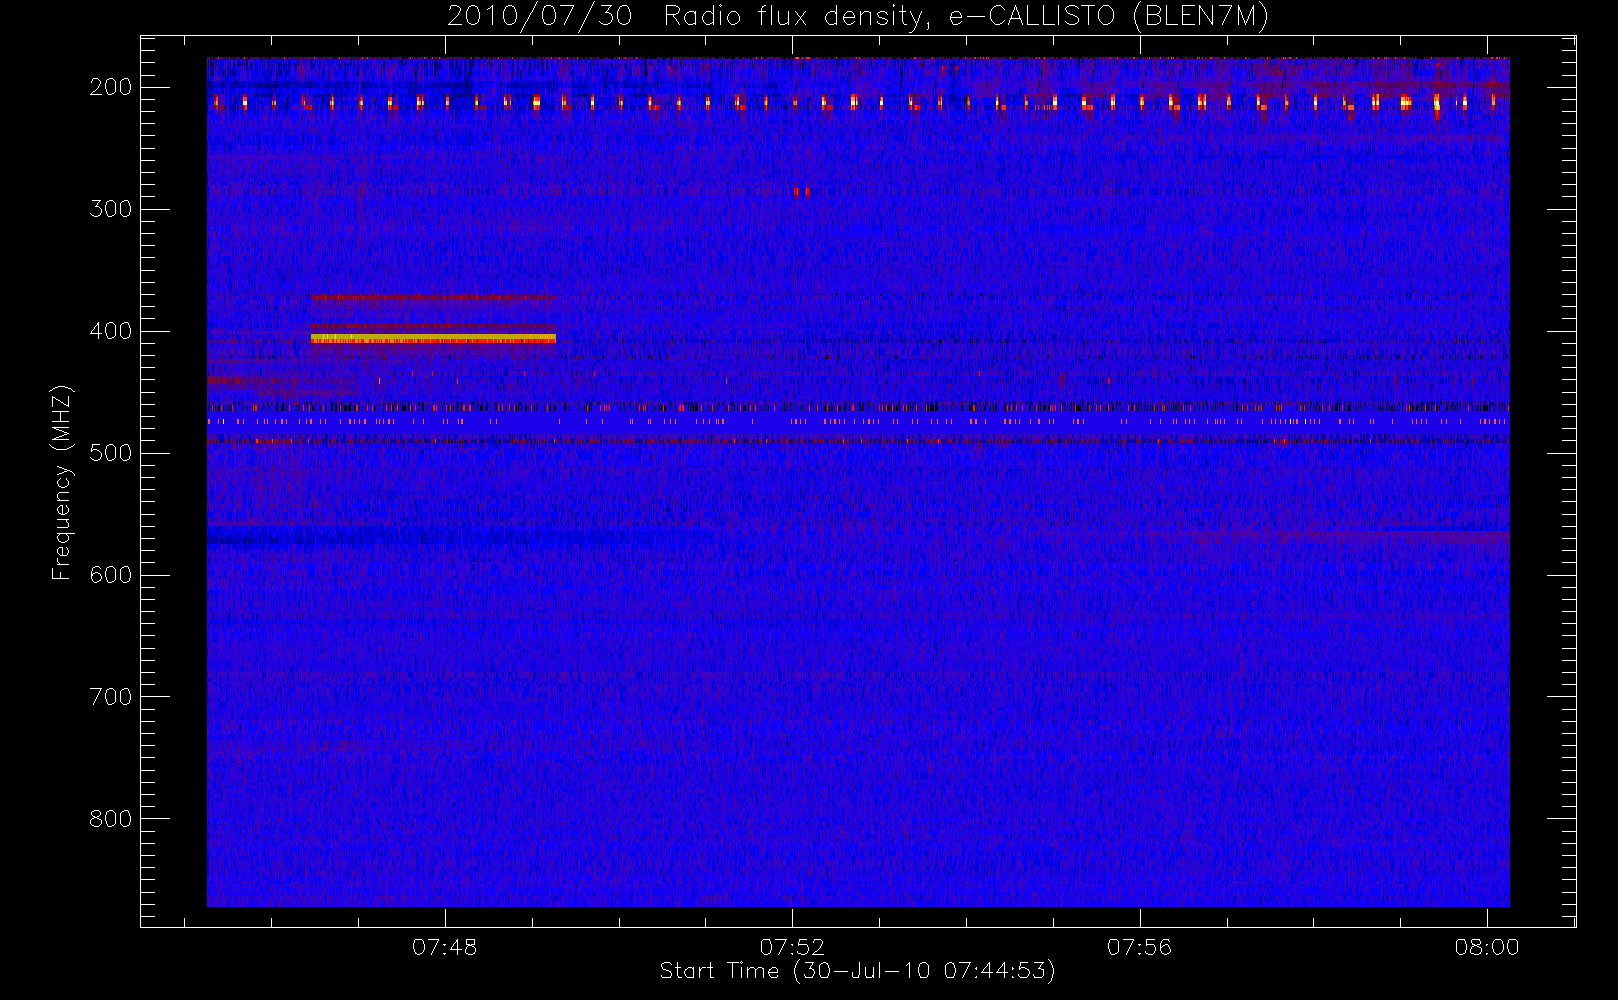The image size is (1618, 1000).
Task: Click the faint red band above 400 MHz
Action: [x=430, y=297]
